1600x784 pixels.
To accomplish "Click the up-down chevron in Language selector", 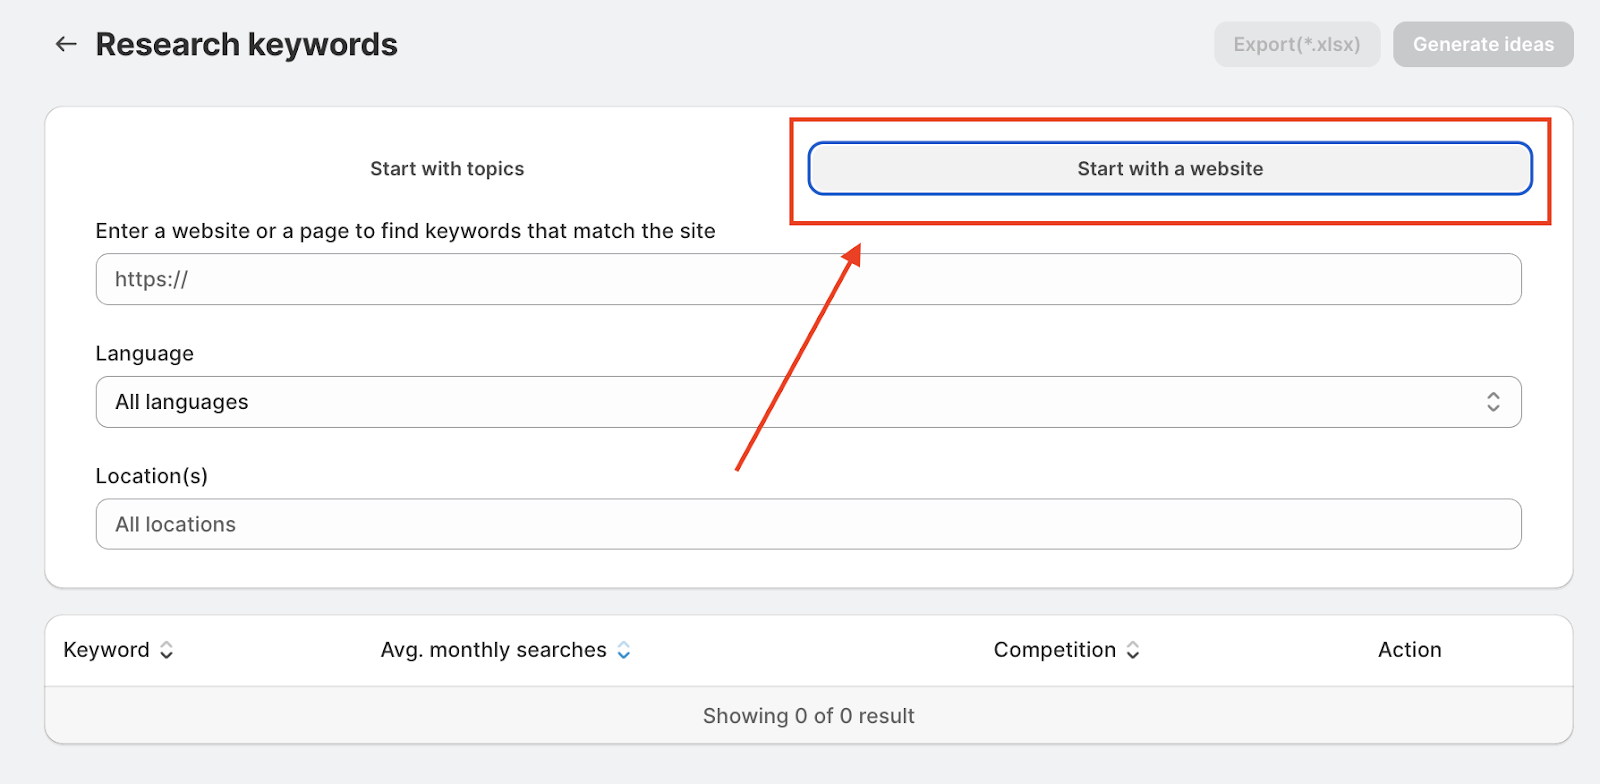I will pyautogui.click(x=1493, y=402).
